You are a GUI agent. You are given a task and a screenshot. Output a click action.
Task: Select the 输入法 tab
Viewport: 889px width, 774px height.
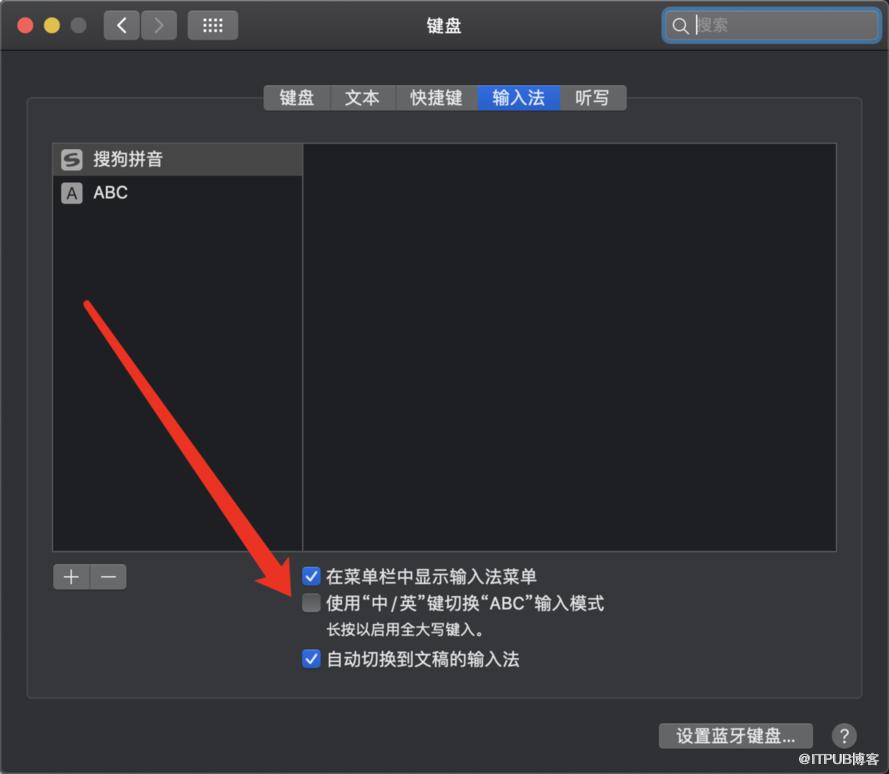pyautogui.click(x=519, y=98)
